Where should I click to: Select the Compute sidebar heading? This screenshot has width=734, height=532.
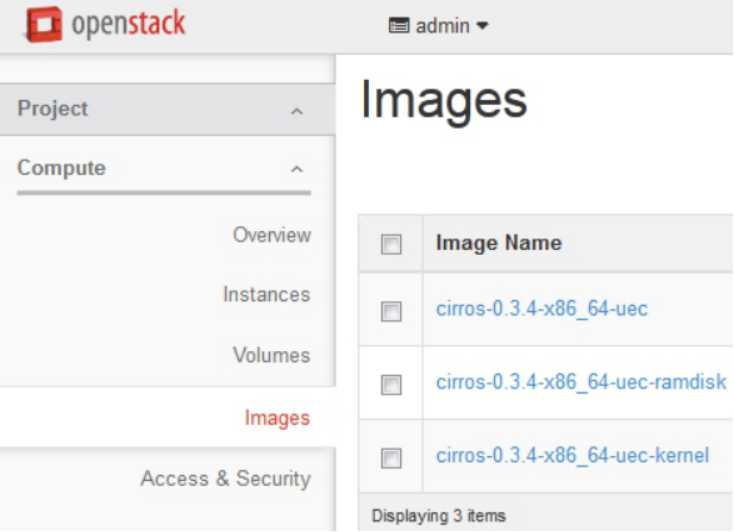pyautogui.click(x=61, y=168)
